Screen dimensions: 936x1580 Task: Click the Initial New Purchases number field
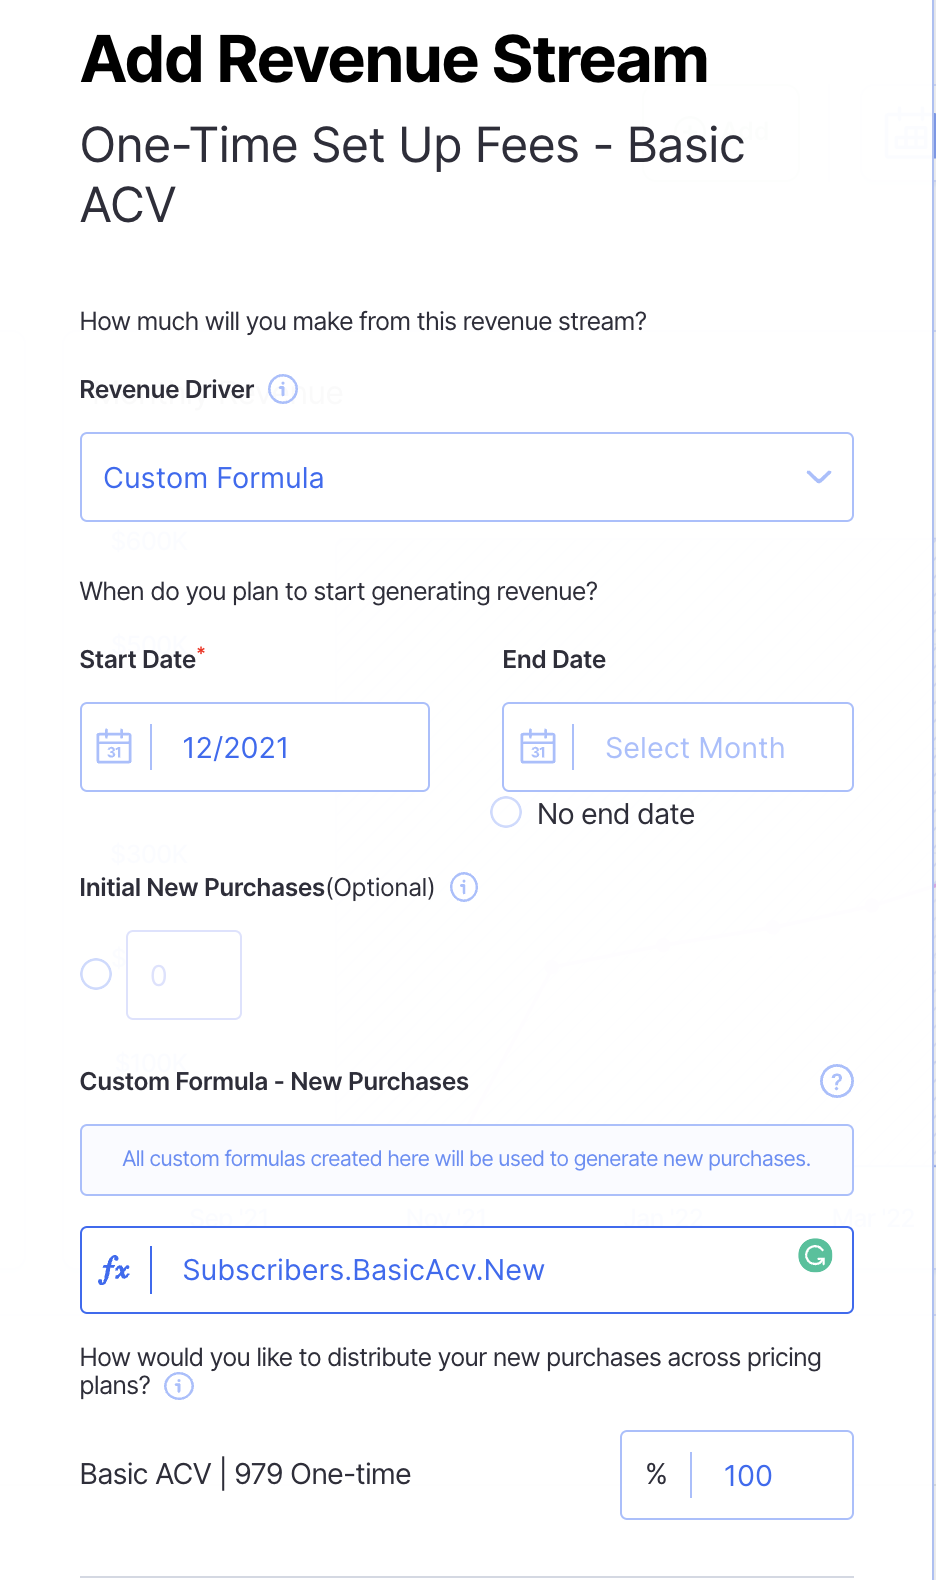coord(184,975)
